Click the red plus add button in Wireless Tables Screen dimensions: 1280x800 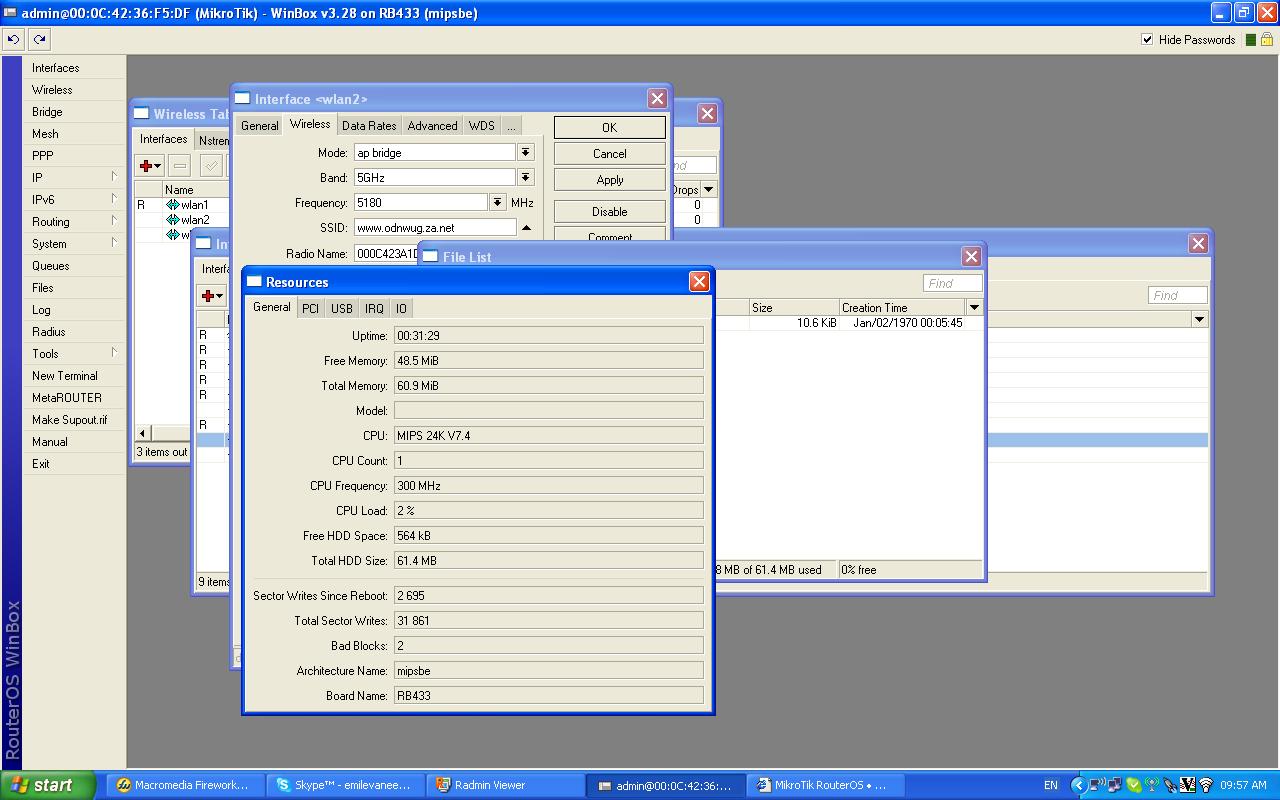(x=150, y=166)
